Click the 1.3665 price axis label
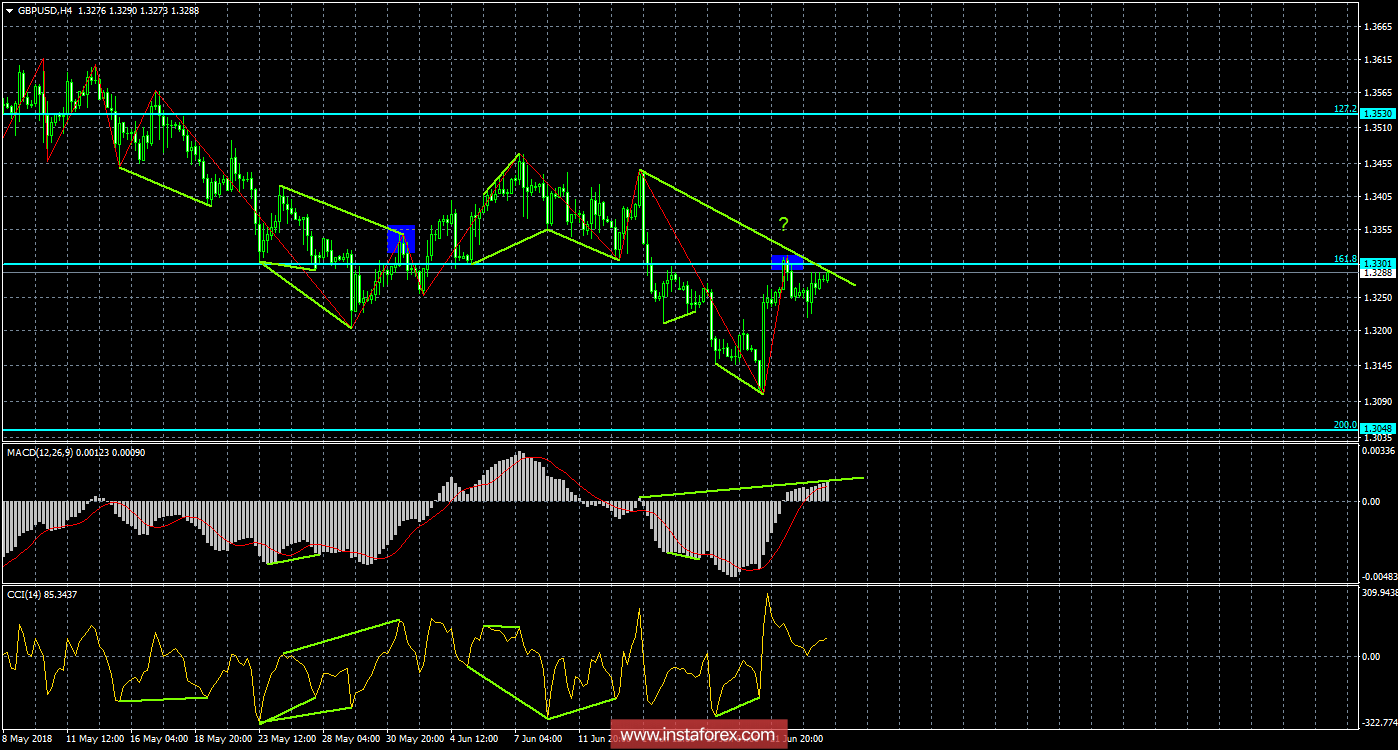Viewport: 1398px width, 750px height. [x=1378, y=26]
